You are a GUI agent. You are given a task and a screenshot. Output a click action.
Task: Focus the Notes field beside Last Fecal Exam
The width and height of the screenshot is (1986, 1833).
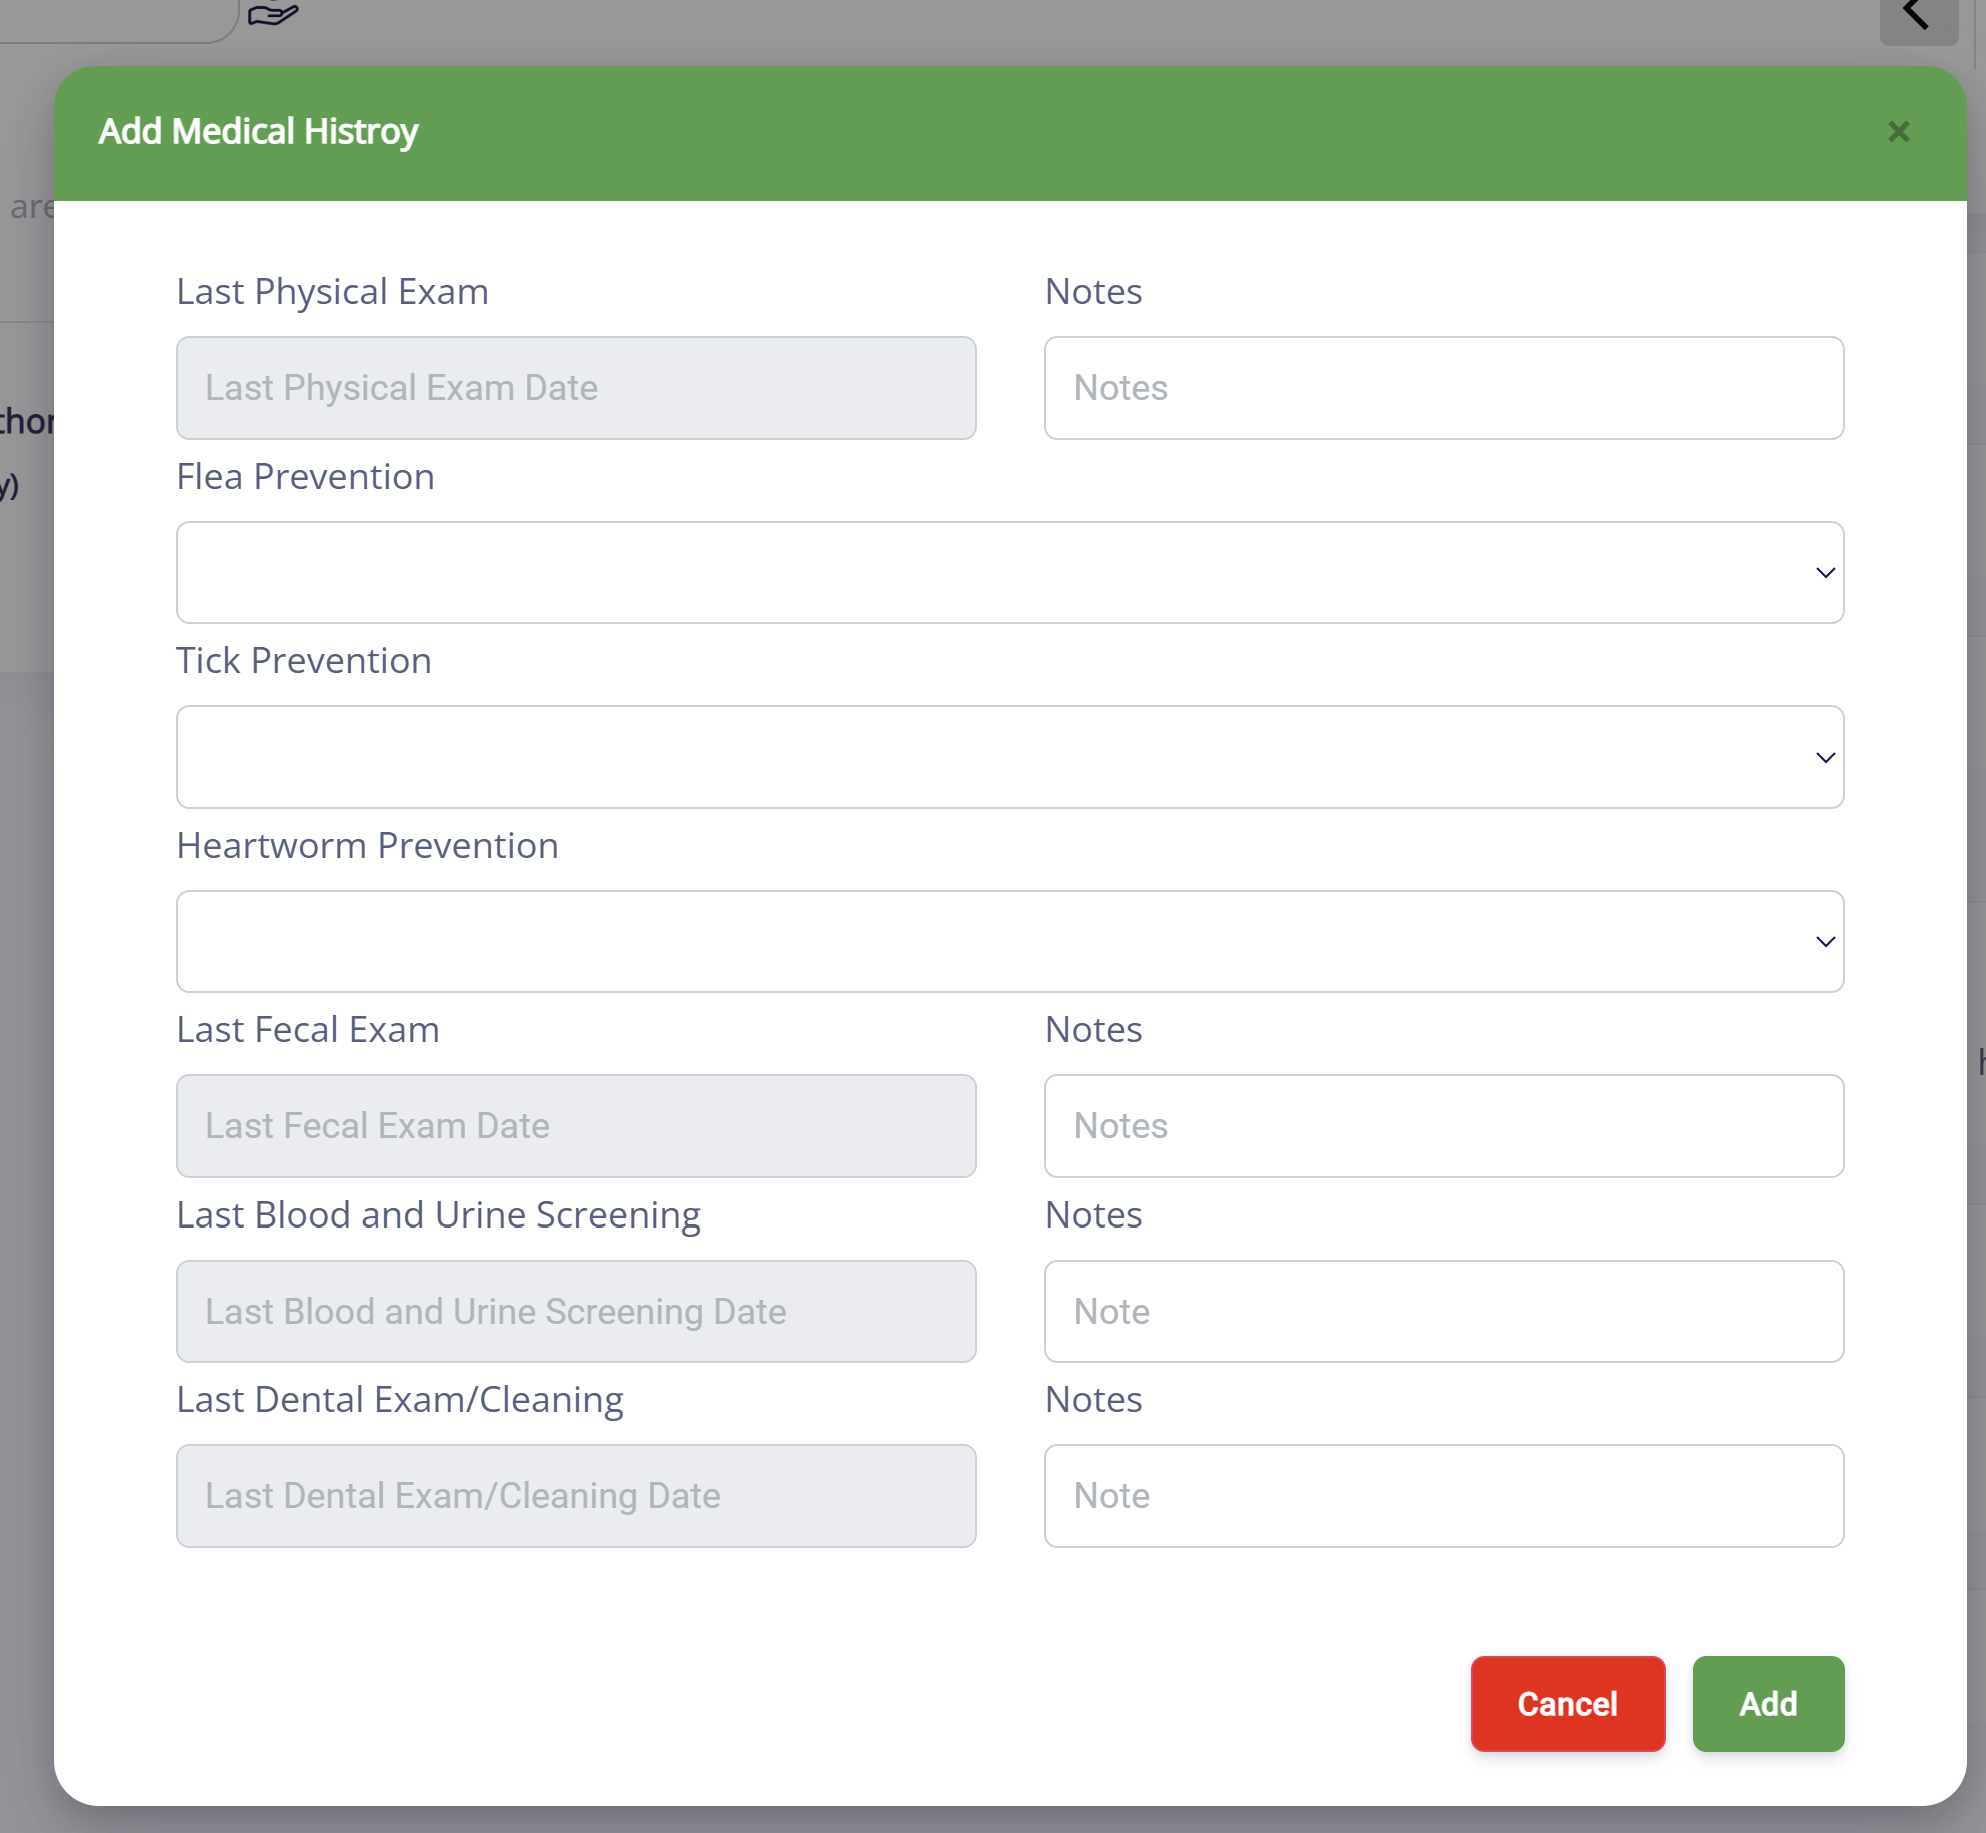click(1443, 1126)
